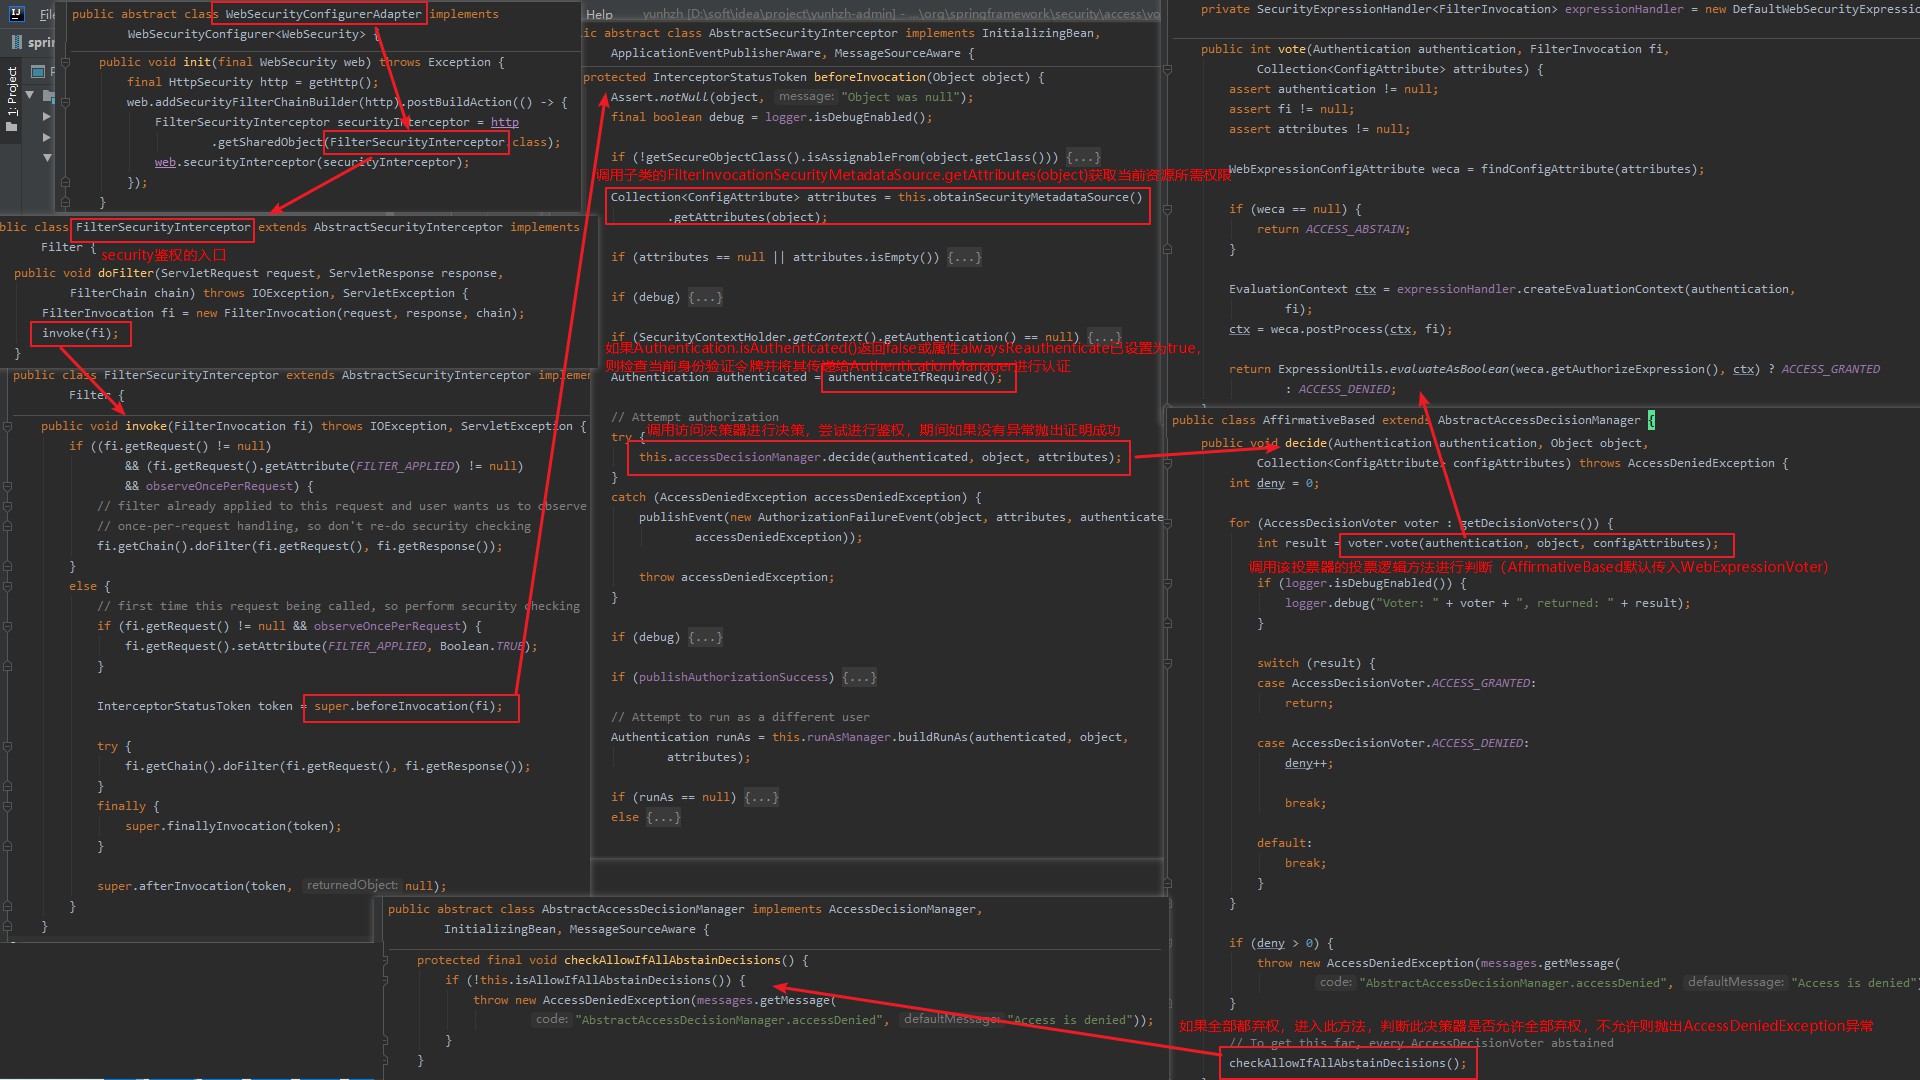Click the root folder icon in project tree
Image resolution: width=1920 pixels, height=1080 pixels.
(x=48, y=96)
